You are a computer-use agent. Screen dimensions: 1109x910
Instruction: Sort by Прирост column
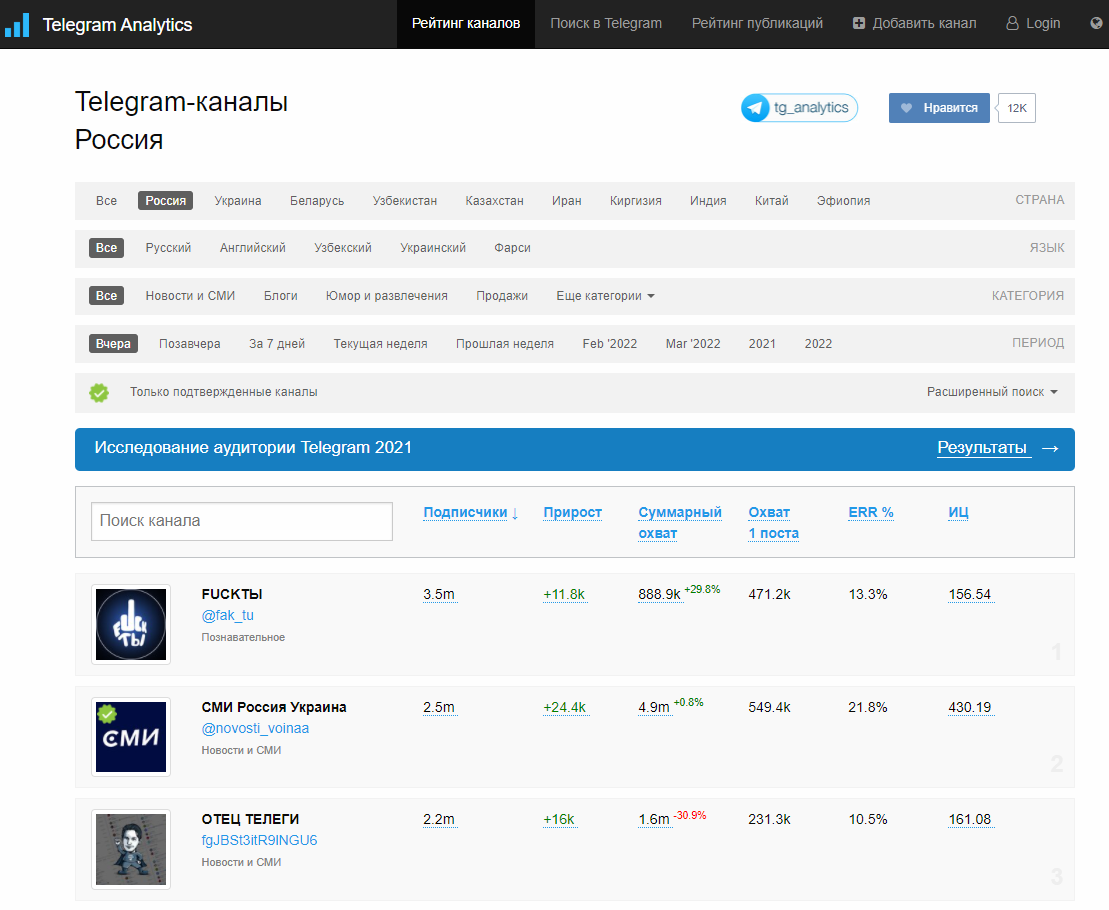click(x=572, y=513)
